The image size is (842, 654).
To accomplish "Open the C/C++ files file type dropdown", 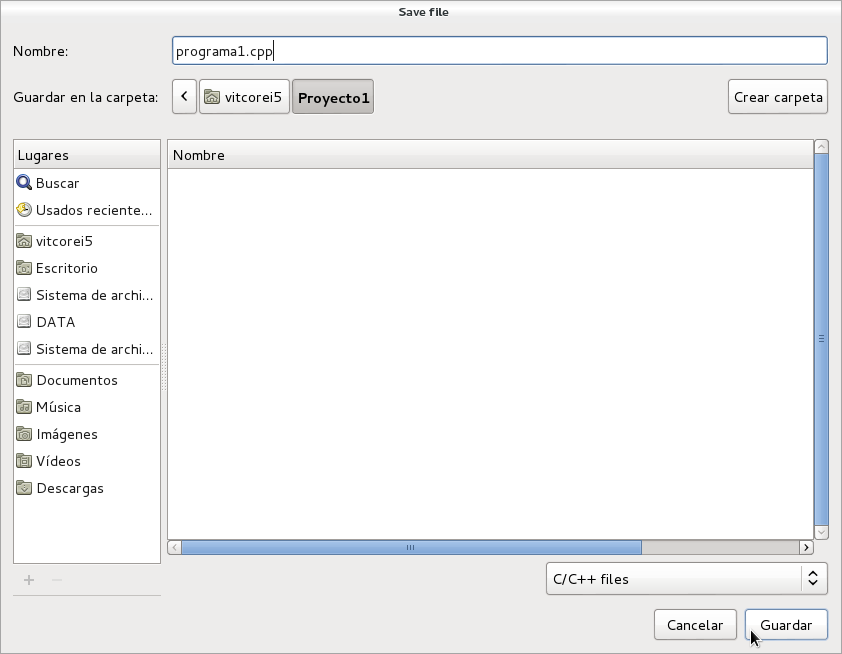I will point(686,578).
